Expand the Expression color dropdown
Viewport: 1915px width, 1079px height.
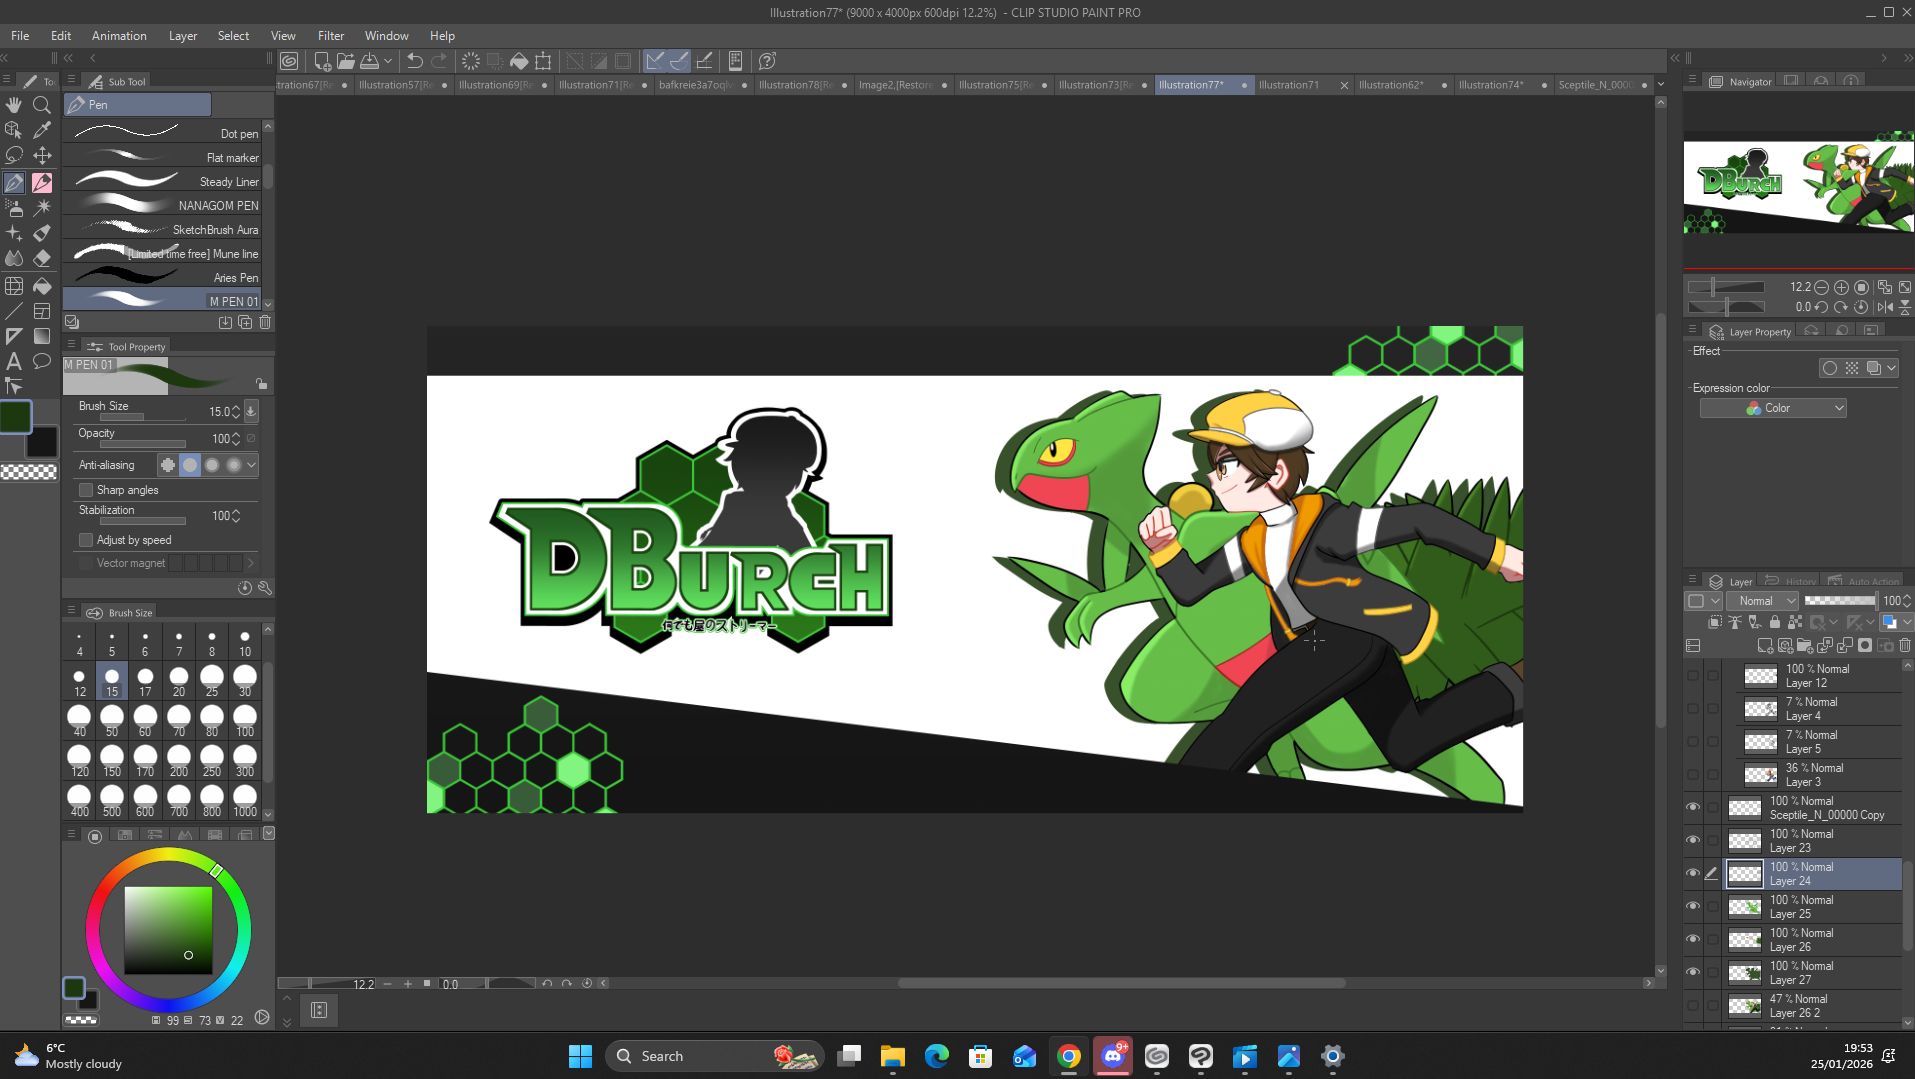[x=1772, y=408]
